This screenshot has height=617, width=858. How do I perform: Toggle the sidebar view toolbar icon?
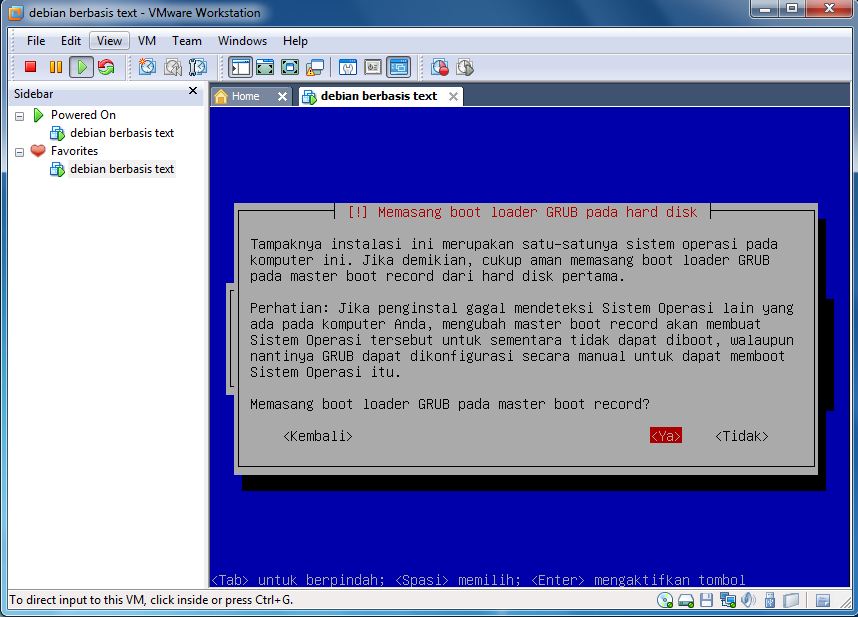(240, 67)
